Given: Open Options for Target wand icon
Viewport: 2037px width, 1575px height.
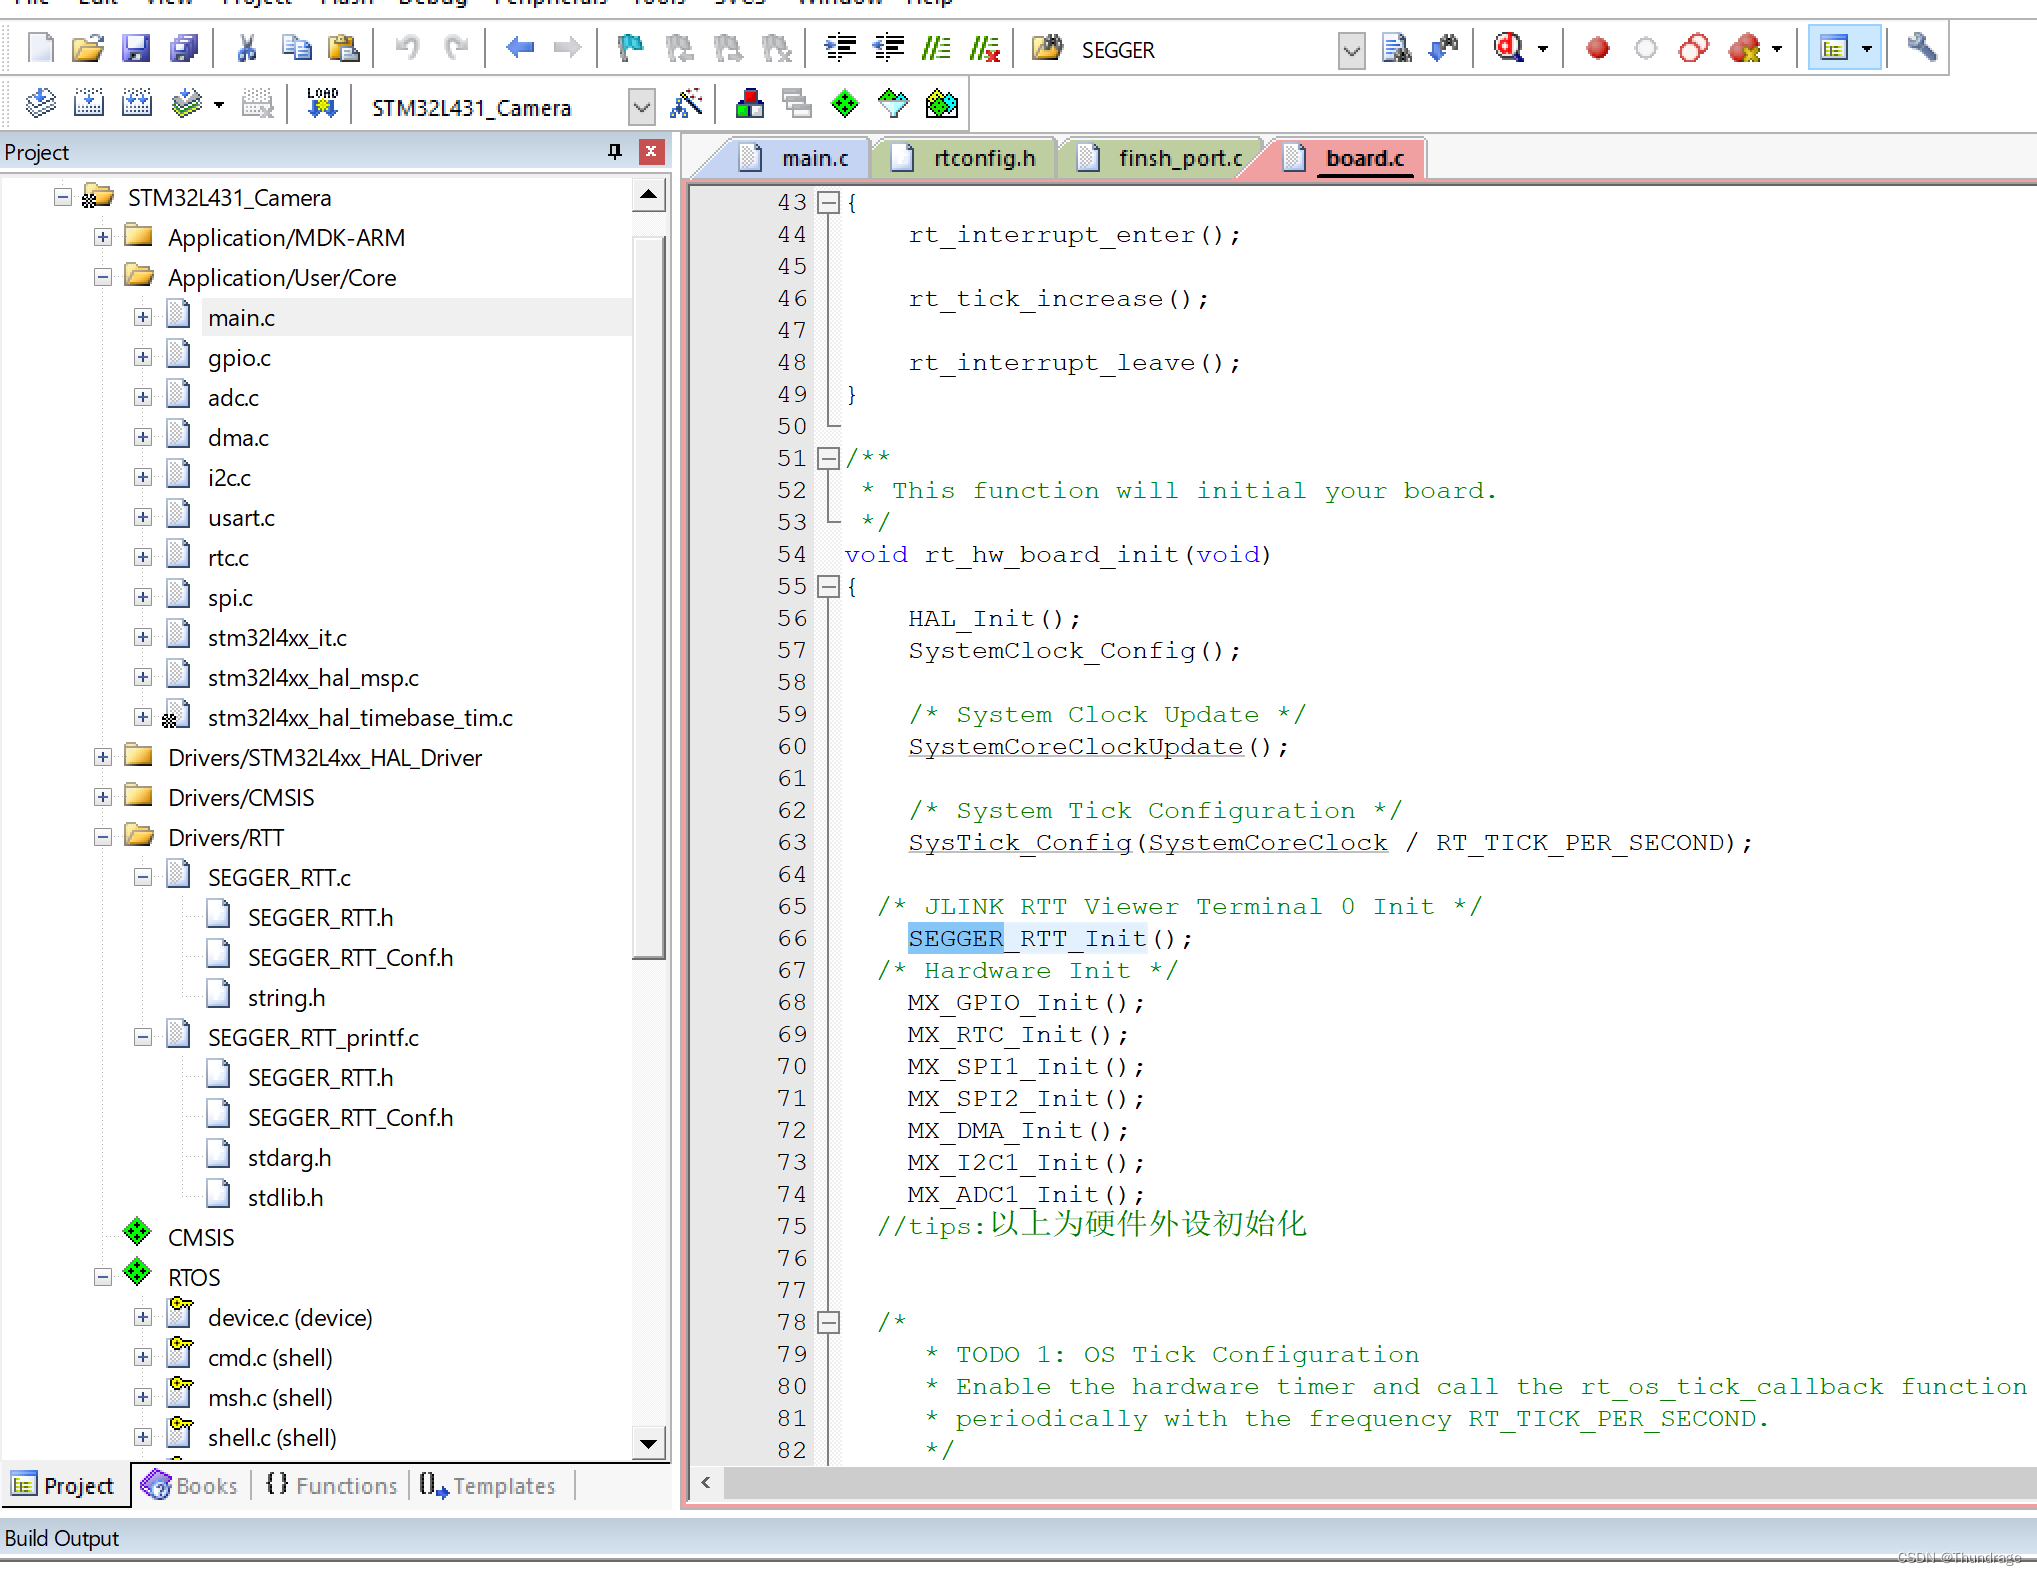Looking at the screenshot, I should click(687, 103).
